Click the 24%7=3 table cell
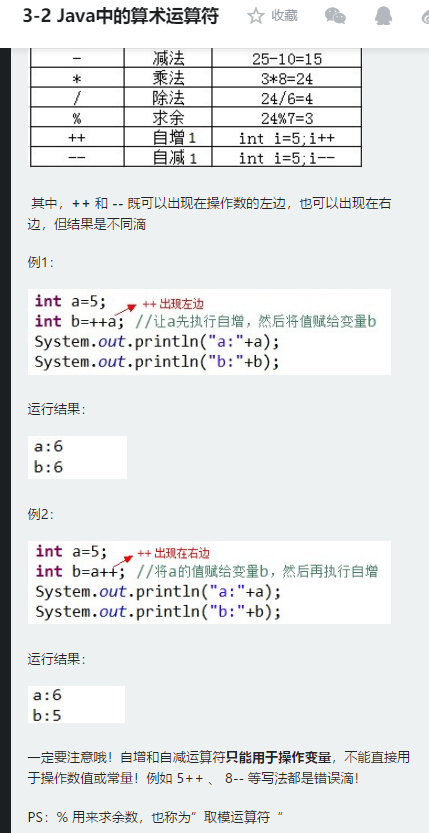The image size is (429, 833). [x=287, y=117]
